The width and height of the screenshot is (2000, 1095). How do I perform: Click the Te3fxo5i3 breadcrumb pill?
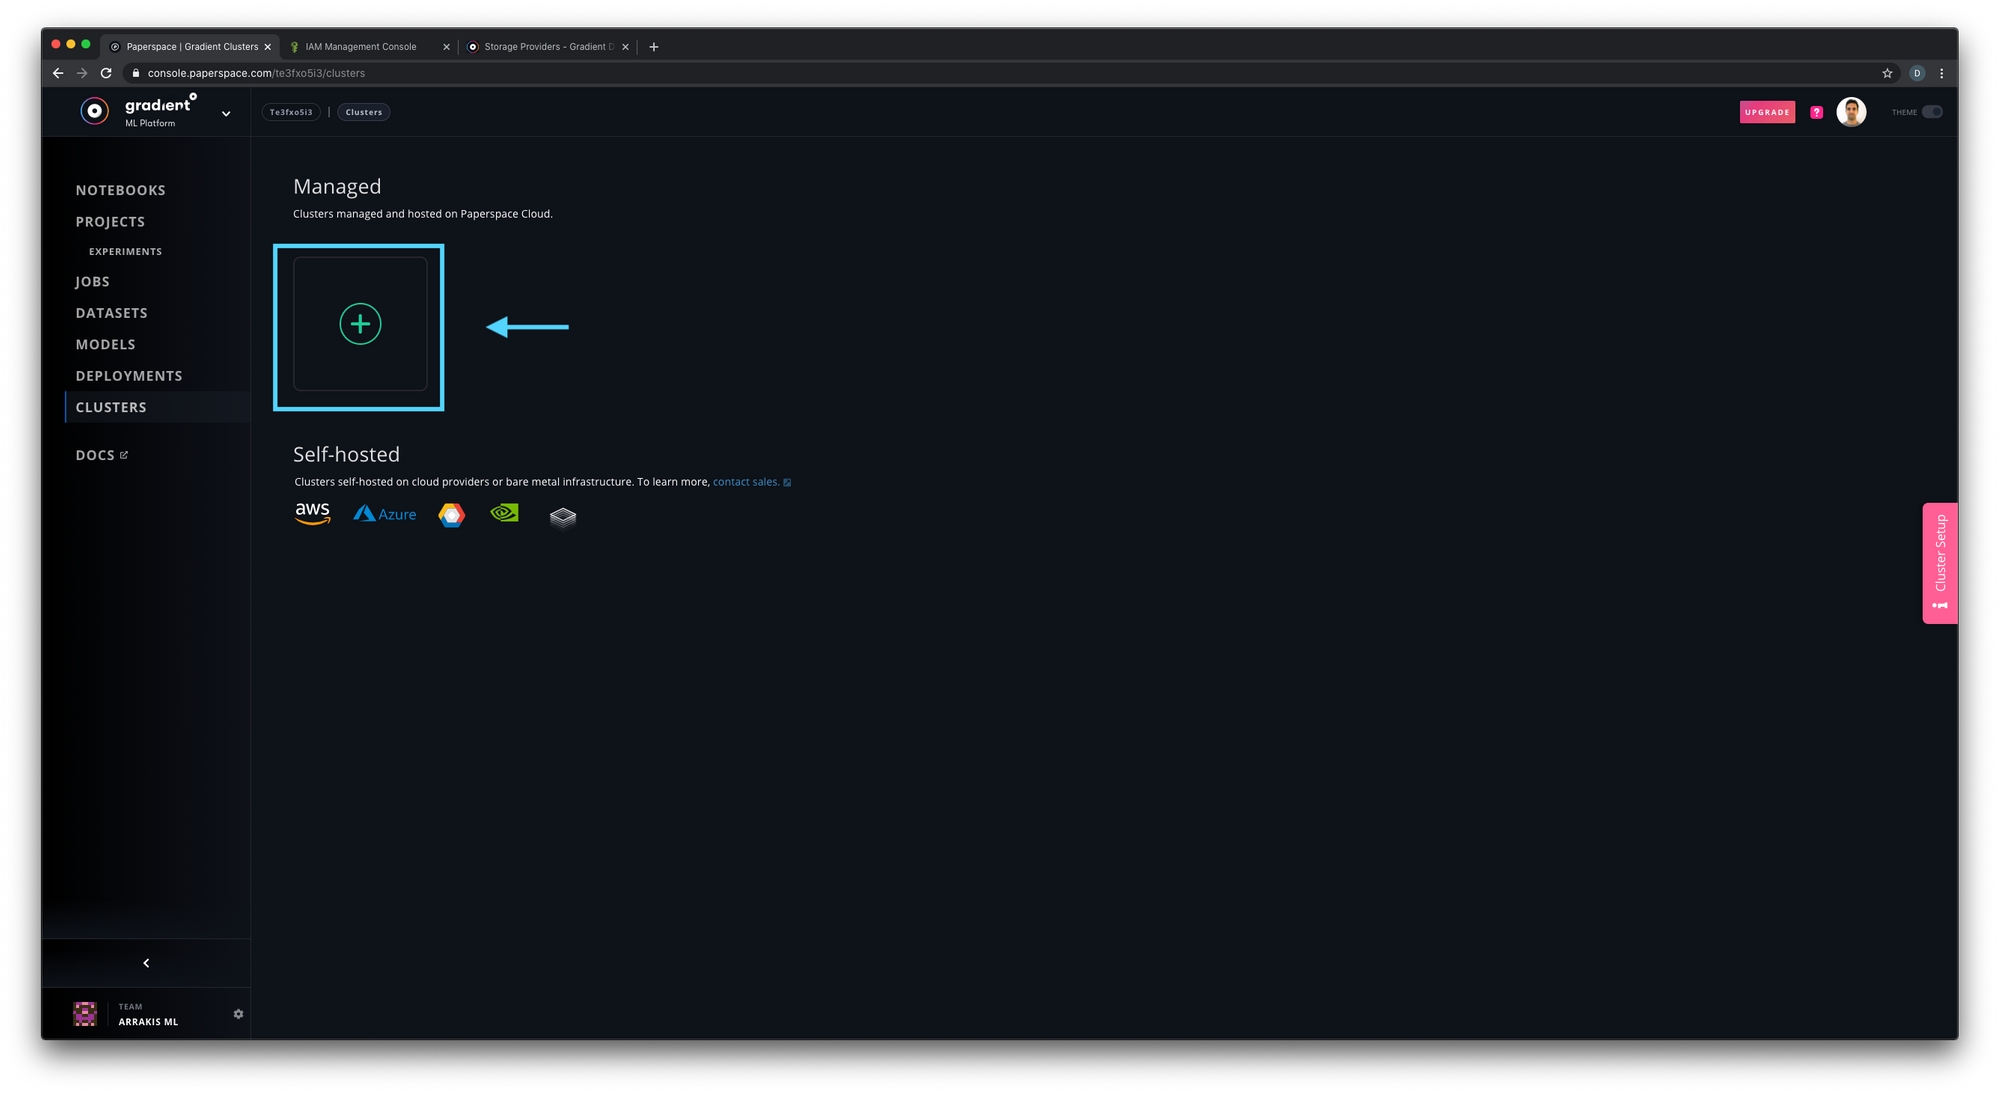coord(291,112)
